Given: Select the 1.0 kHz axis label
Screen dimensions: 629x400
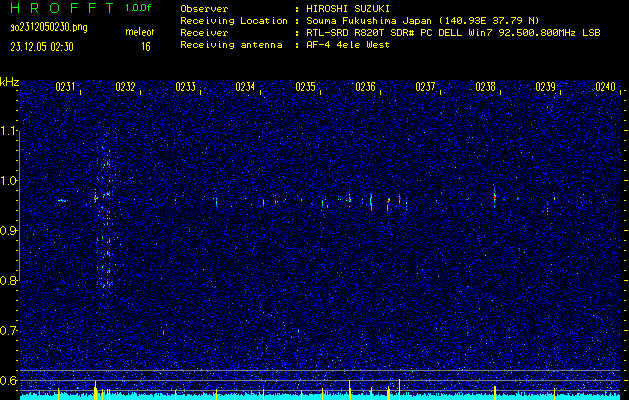Looking at the screenshot, I should tap(9, 180).
